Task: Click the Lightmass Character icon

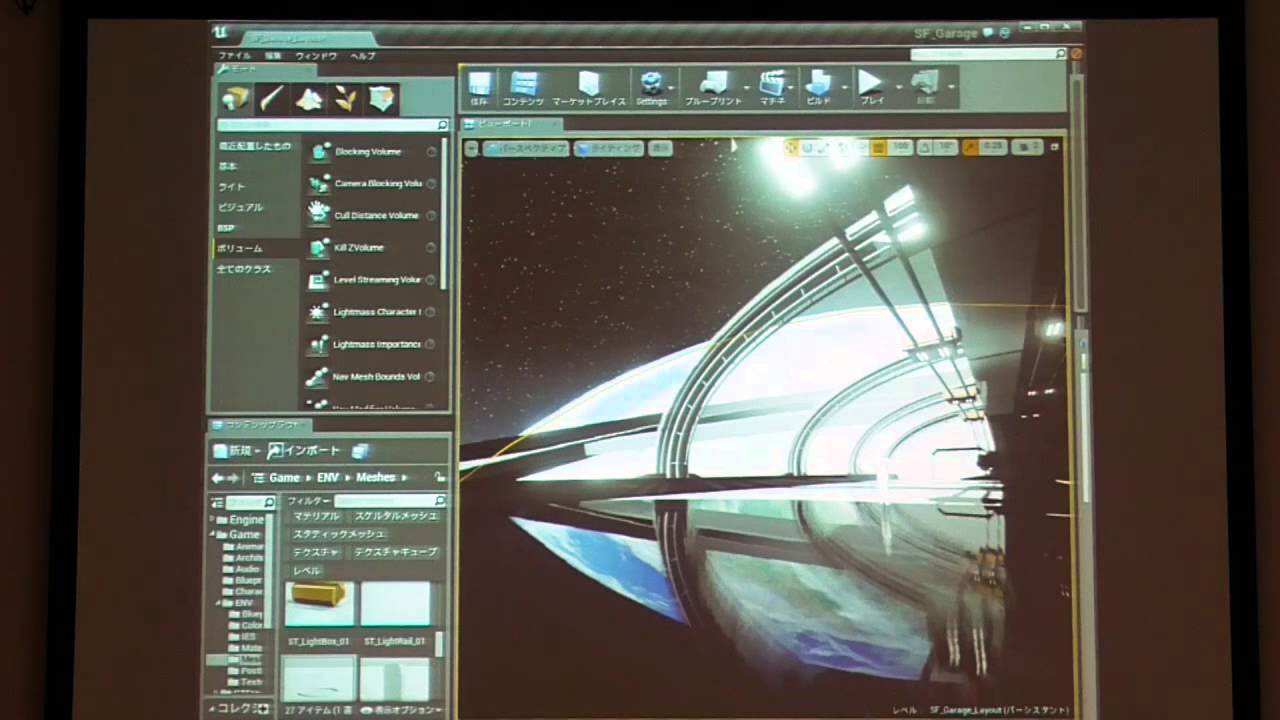Action: pos(319,312)
